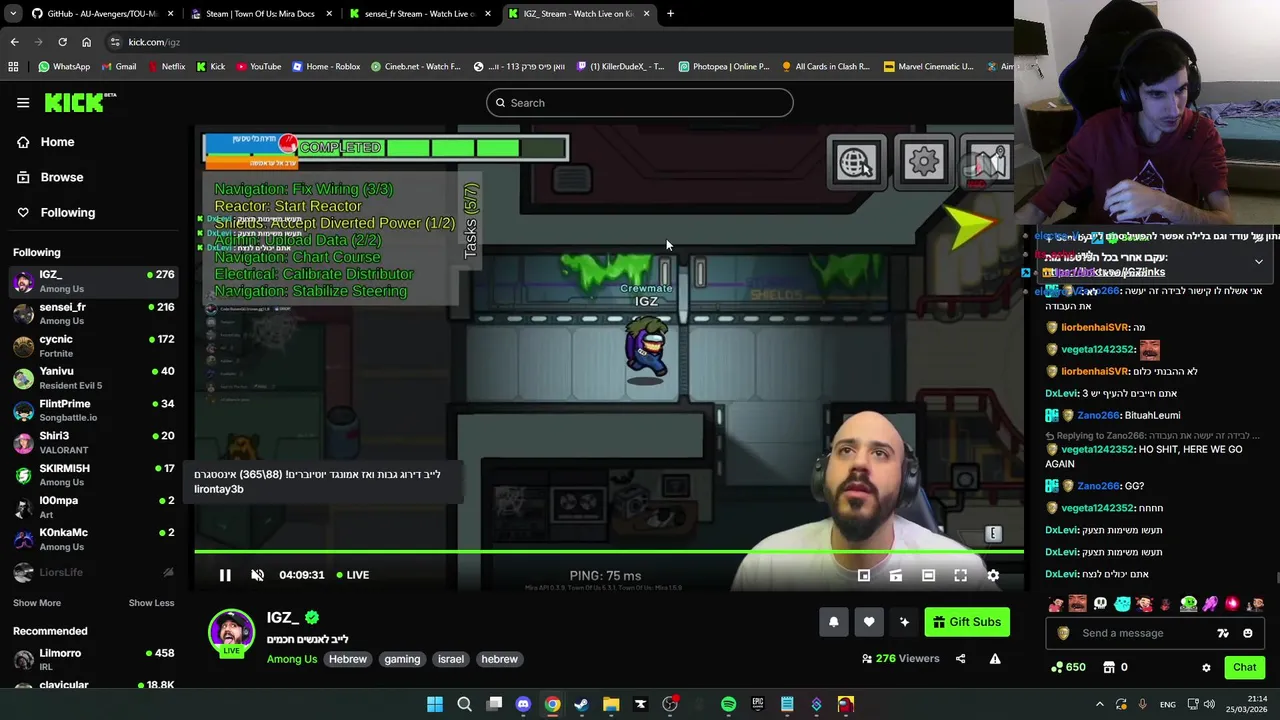The image size is (1280, 720).
Task: Switch to GitHub AU-Avengers tab
Action: point(100,14)
